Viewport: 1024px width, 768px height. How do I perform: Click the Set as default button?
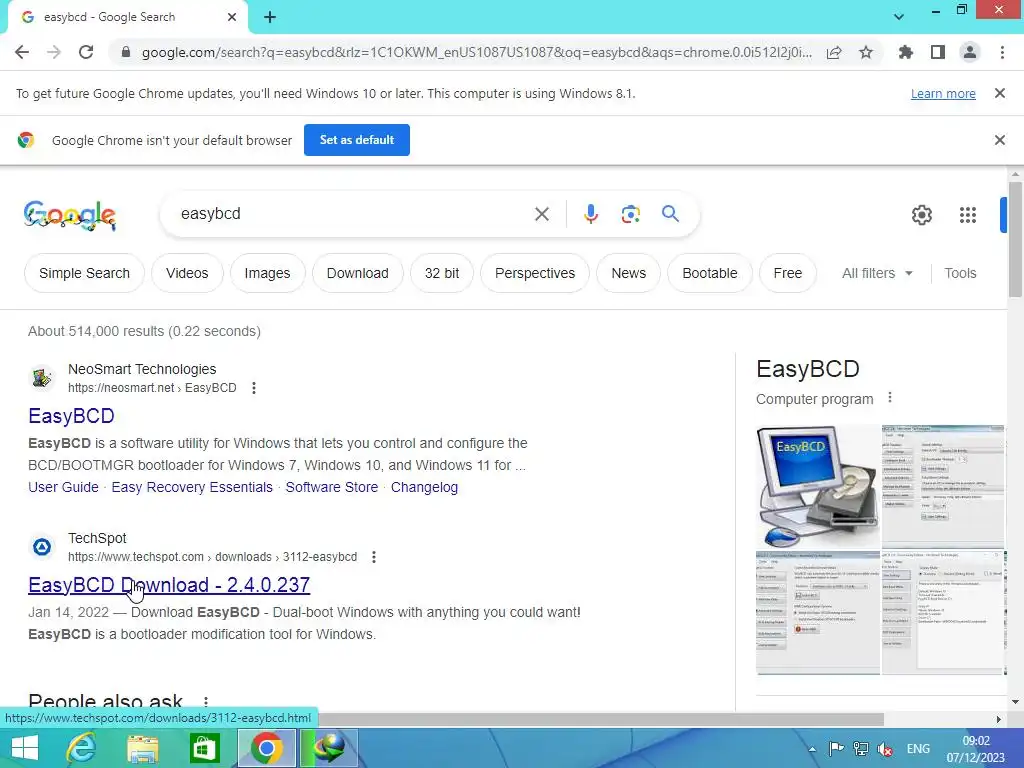click(x=357, y=140)
